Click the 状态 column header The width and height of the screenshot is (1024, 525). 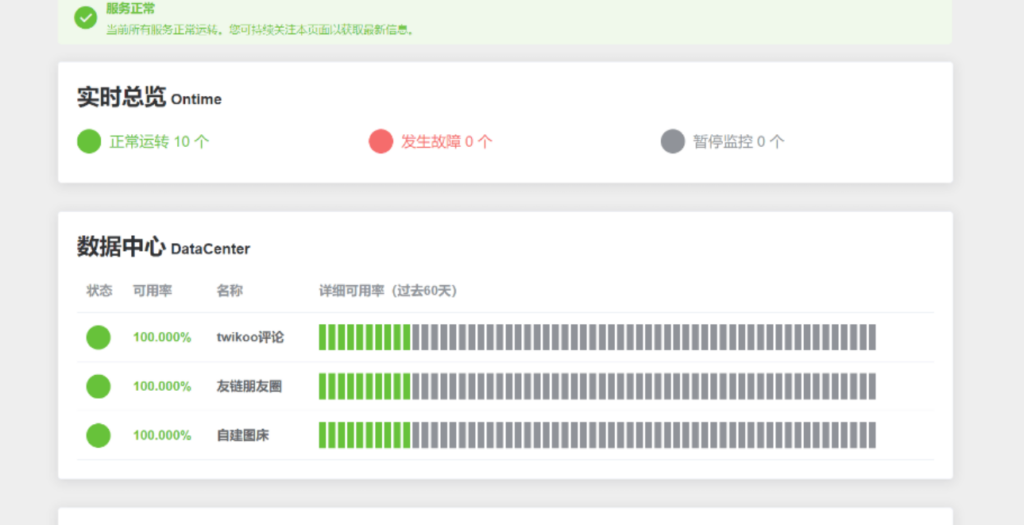(99, 291)
